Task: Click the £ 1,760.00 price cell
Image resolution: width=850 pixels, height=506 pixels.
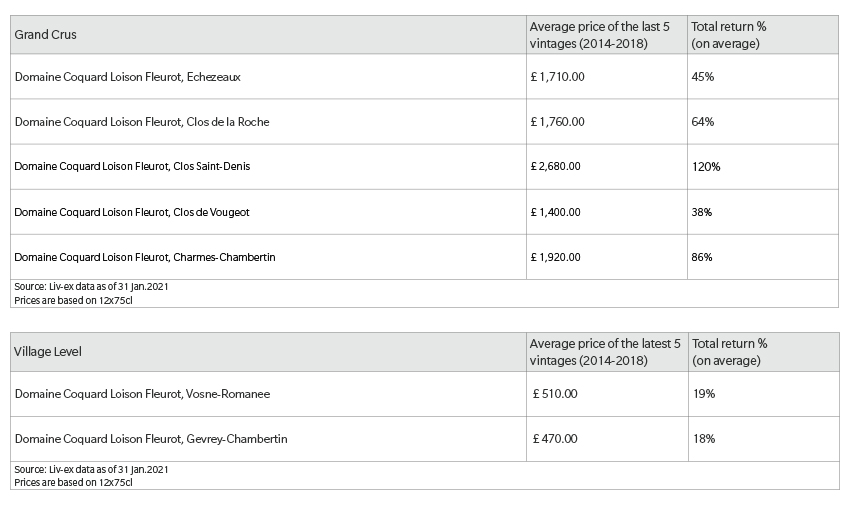Action: coord(557,122)
